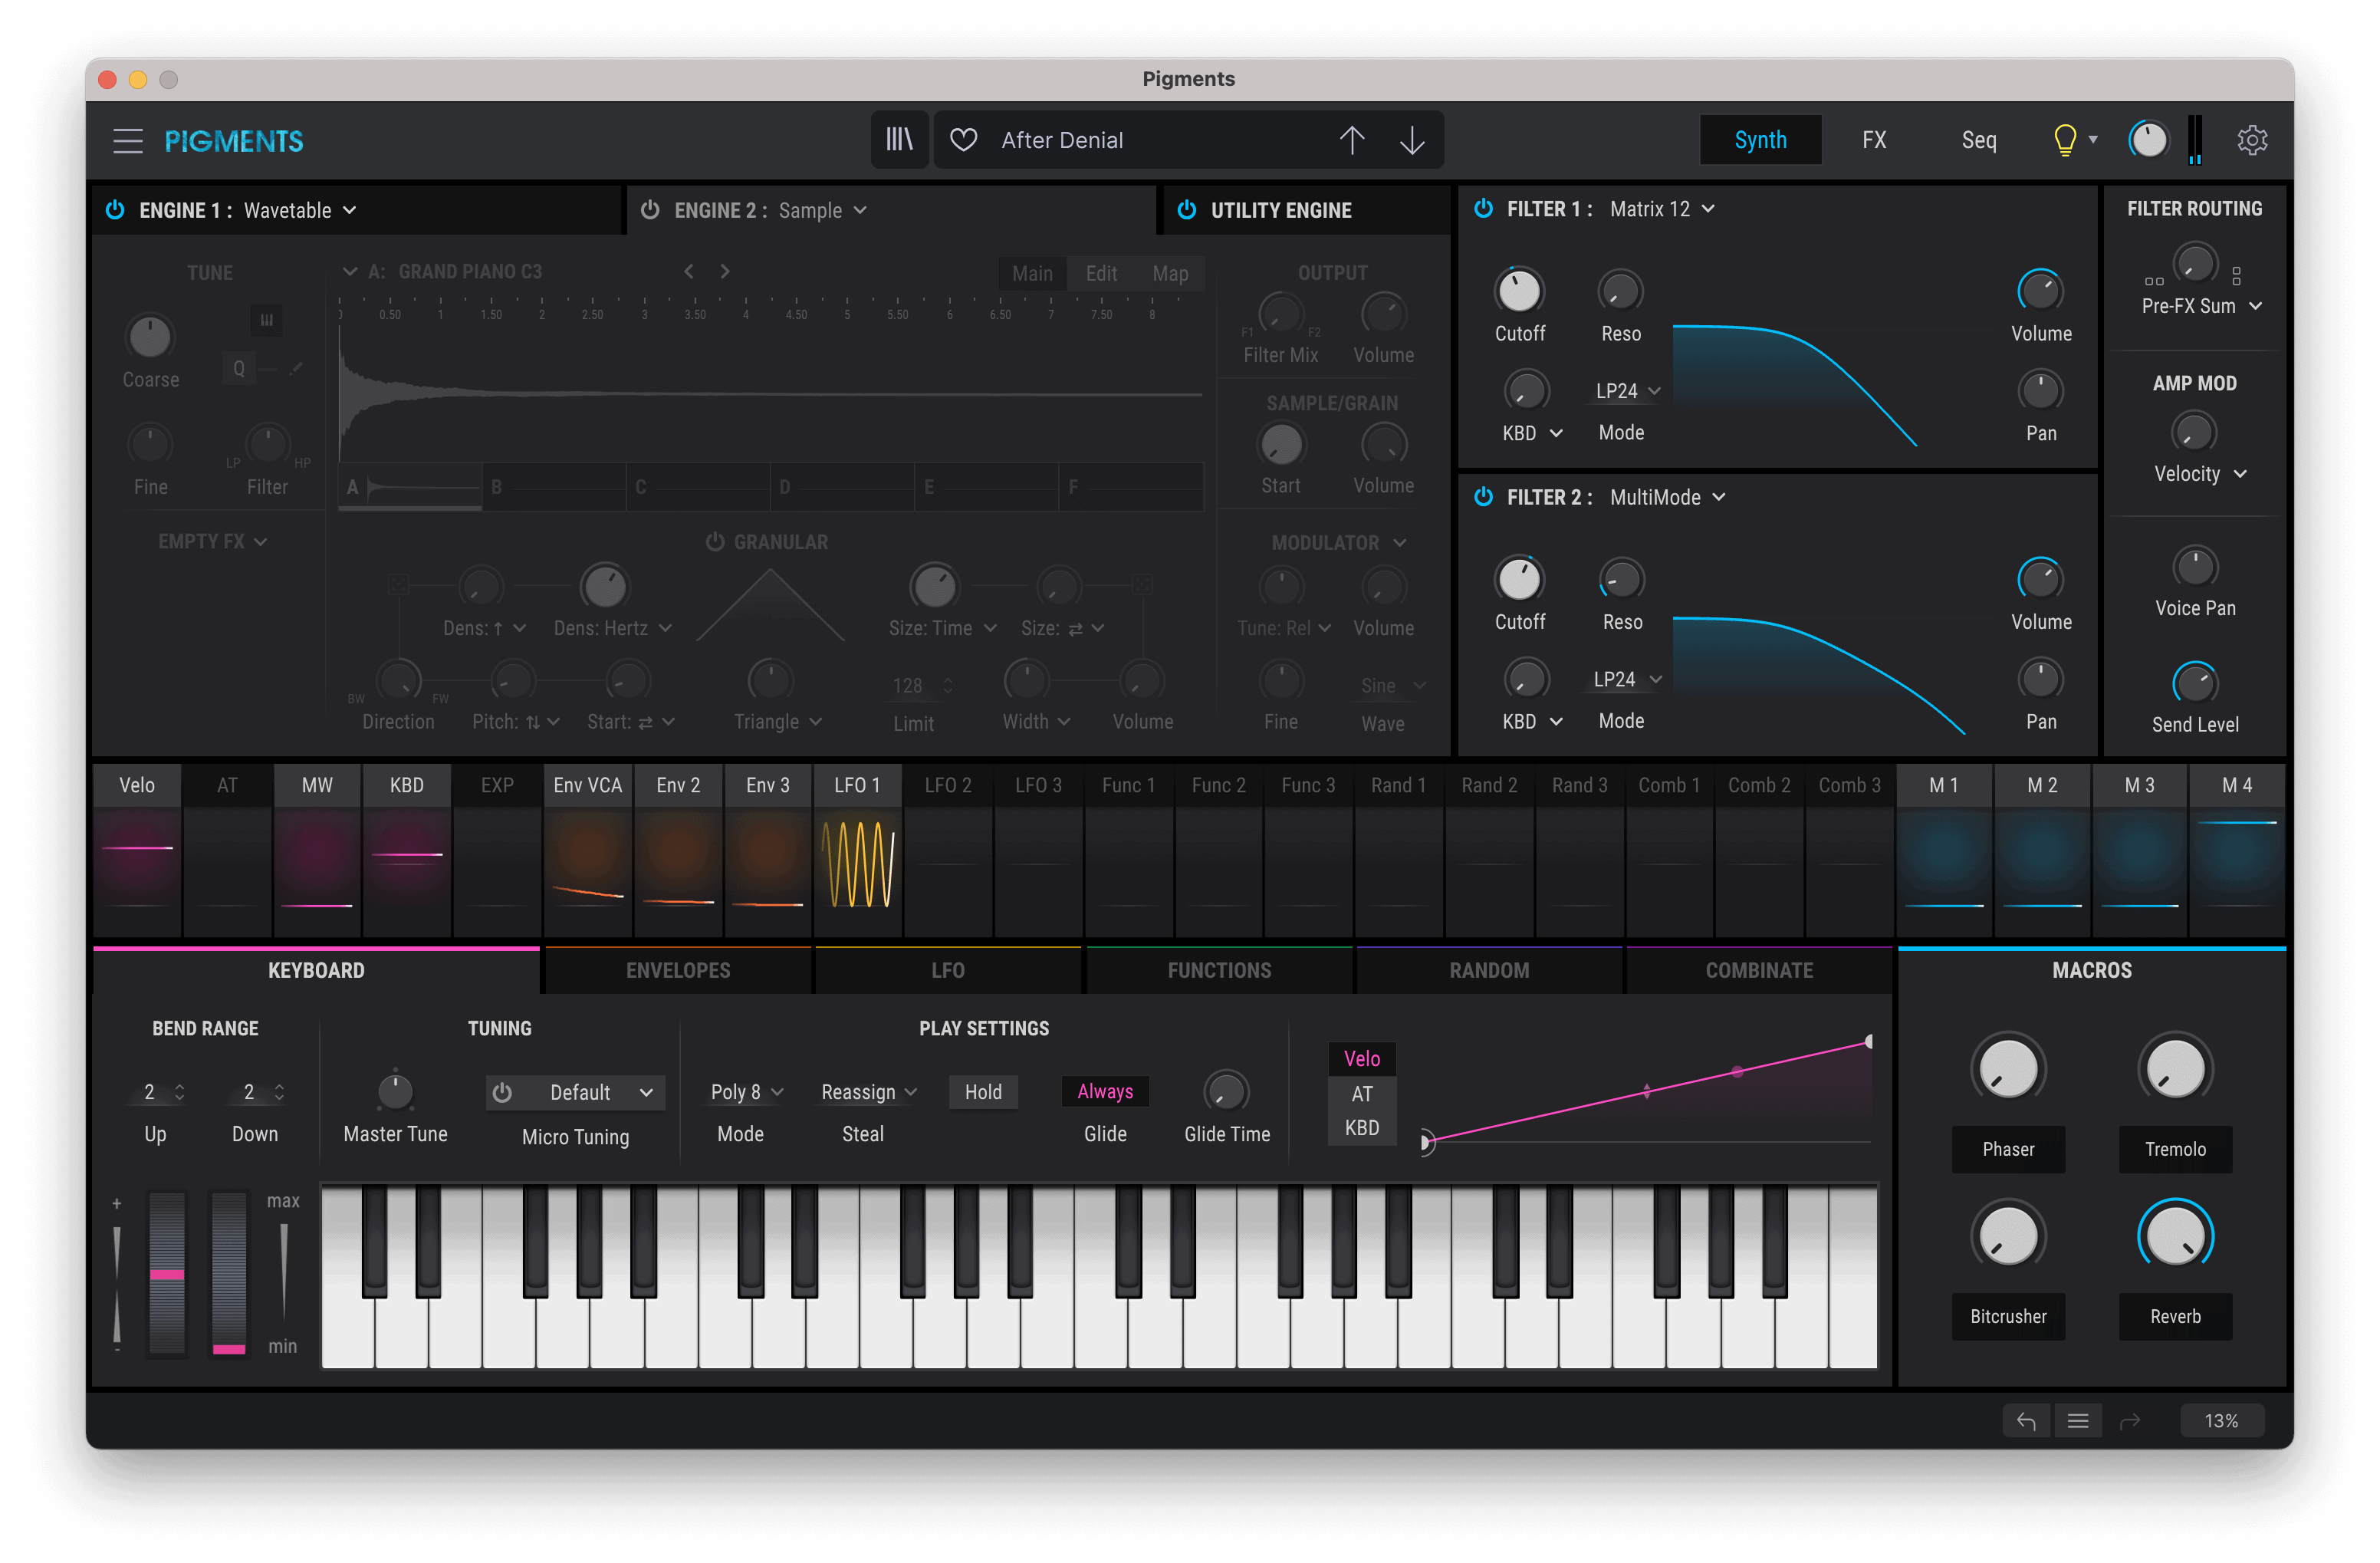Click the Send Level knob
The width and height of the screenshot is (2380, 1563).
[2194, 683]
